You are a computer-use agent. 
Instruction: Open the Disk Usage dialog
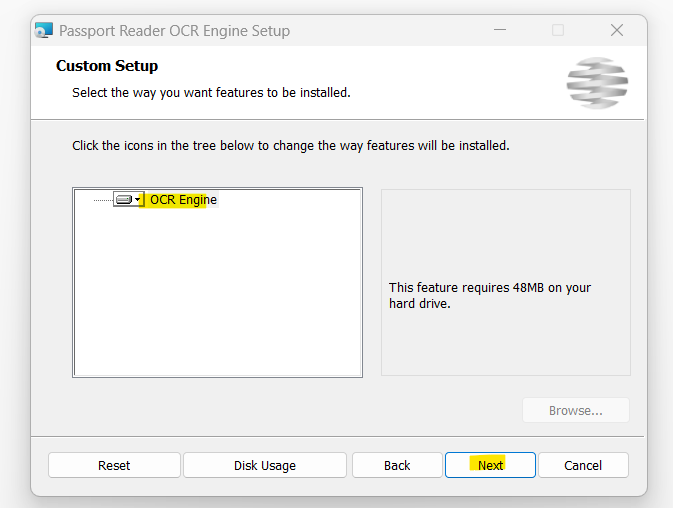pos(265,465)
